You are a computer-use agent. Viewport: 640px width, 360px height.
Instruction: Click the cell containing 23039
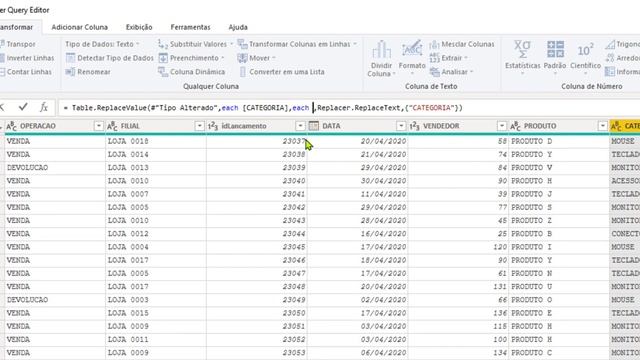pyautogui.click(x=257, y=168)
